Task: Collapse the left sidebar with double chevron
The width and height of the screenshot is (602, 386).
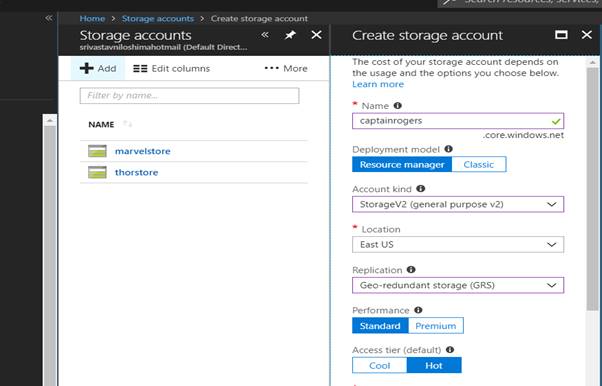Action: tap(48, 18)
